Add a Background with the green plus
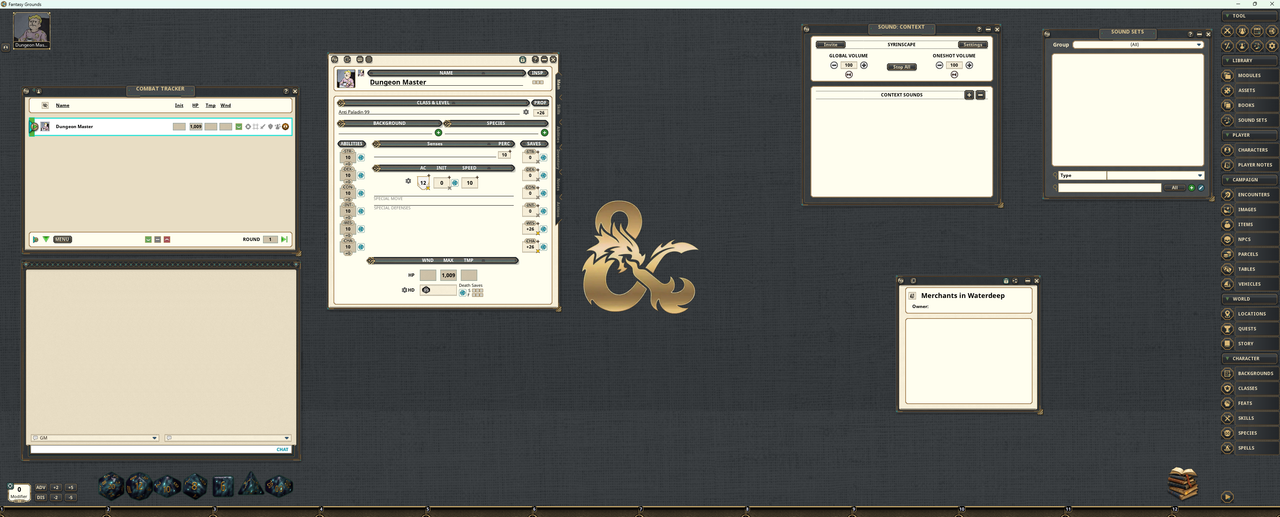1280x517 pixels. coord(438,132)
